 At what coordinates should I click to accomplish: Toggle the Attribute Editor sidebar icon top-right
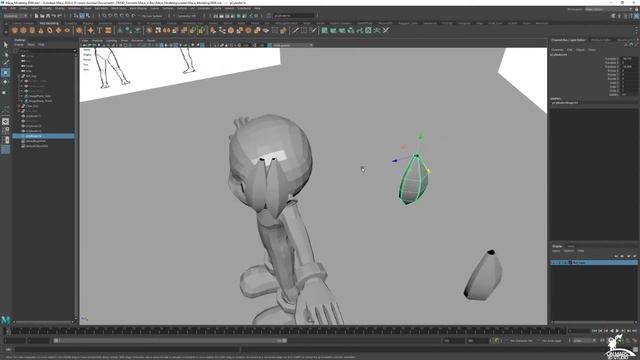[x=625, y=16]
